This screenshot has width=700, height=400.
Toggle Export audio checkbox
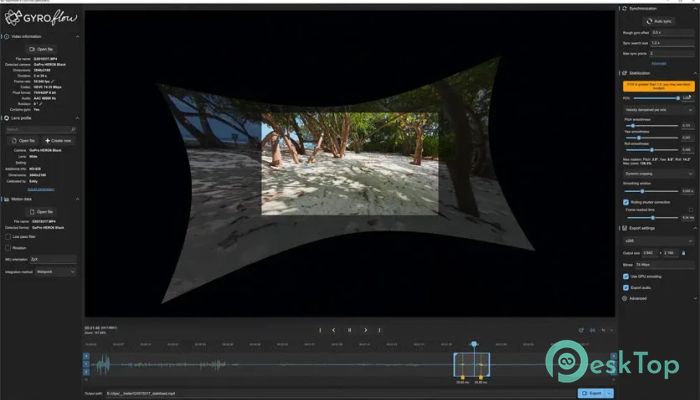[x=626, y=288]
